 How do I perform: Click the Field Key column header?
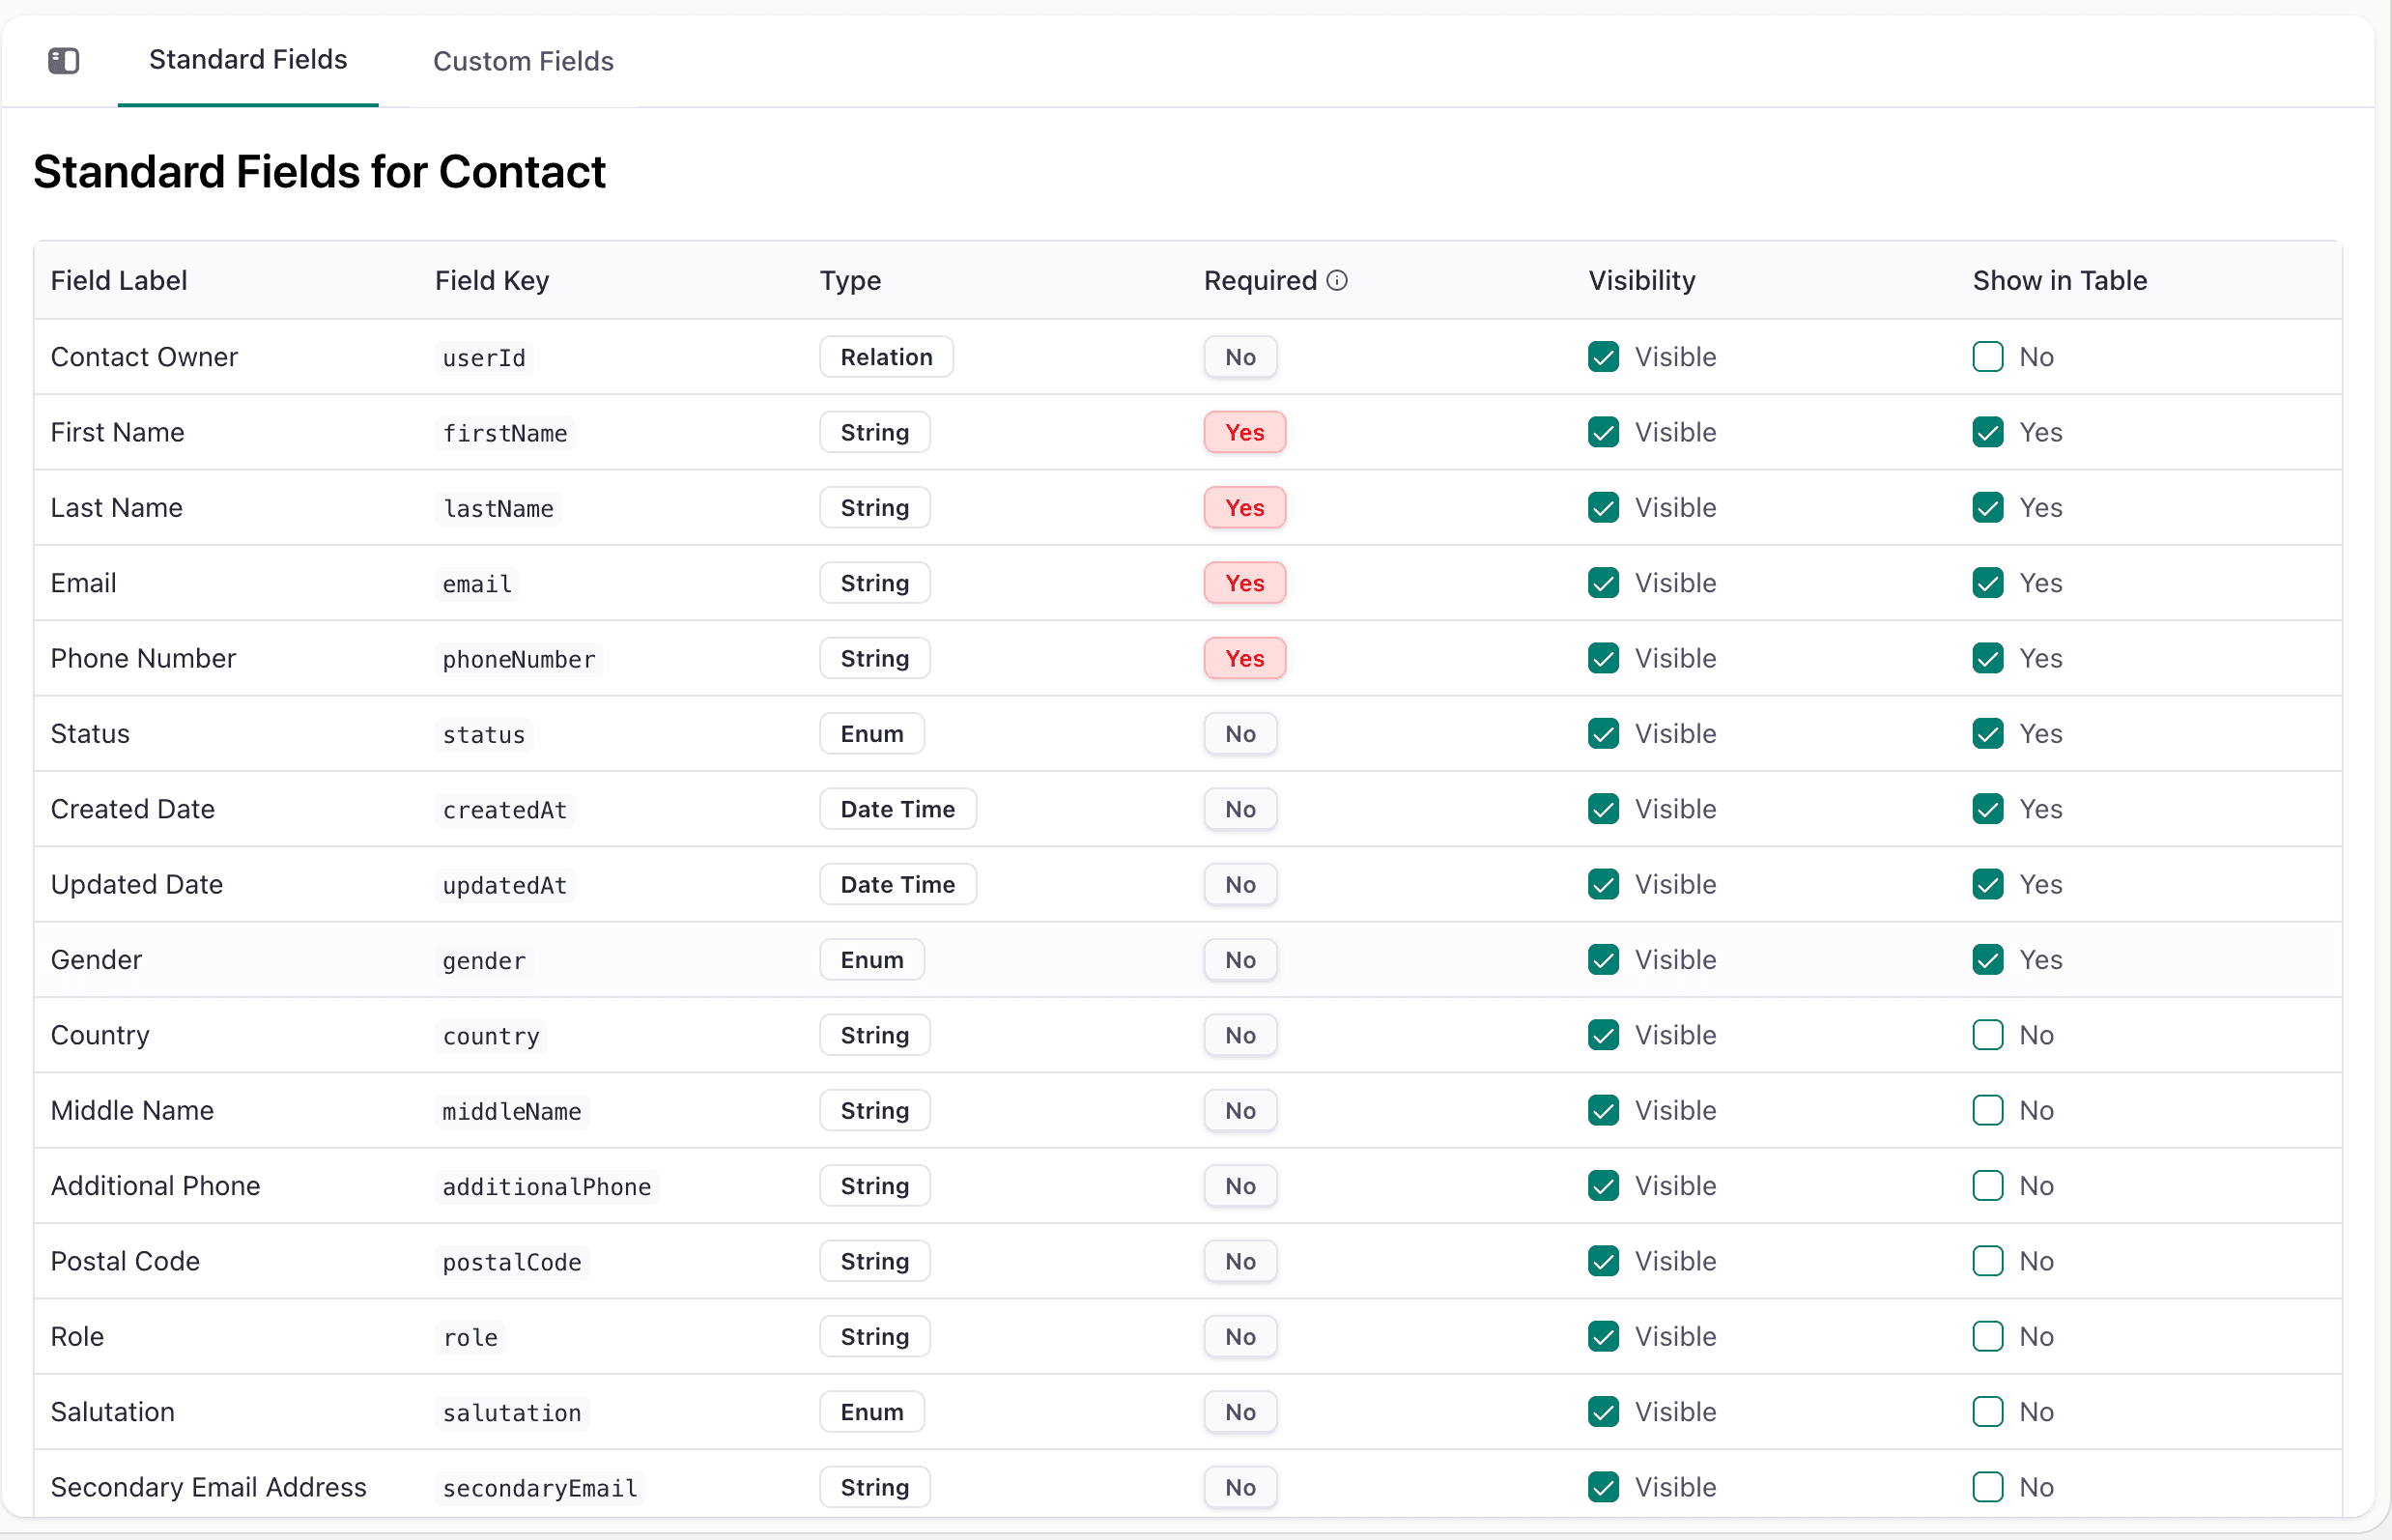click(491, 281)
